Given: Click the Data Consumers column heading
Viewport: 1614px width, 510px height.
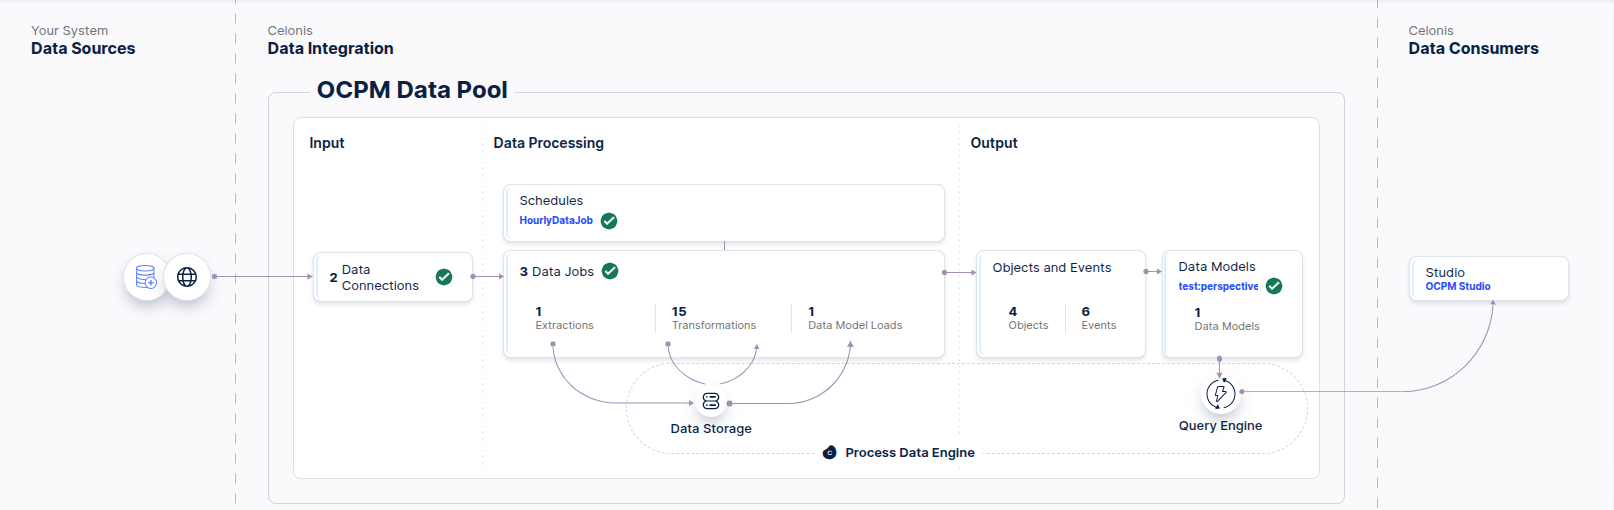Looking at the screenshot, I should [x=1473, y=48].
